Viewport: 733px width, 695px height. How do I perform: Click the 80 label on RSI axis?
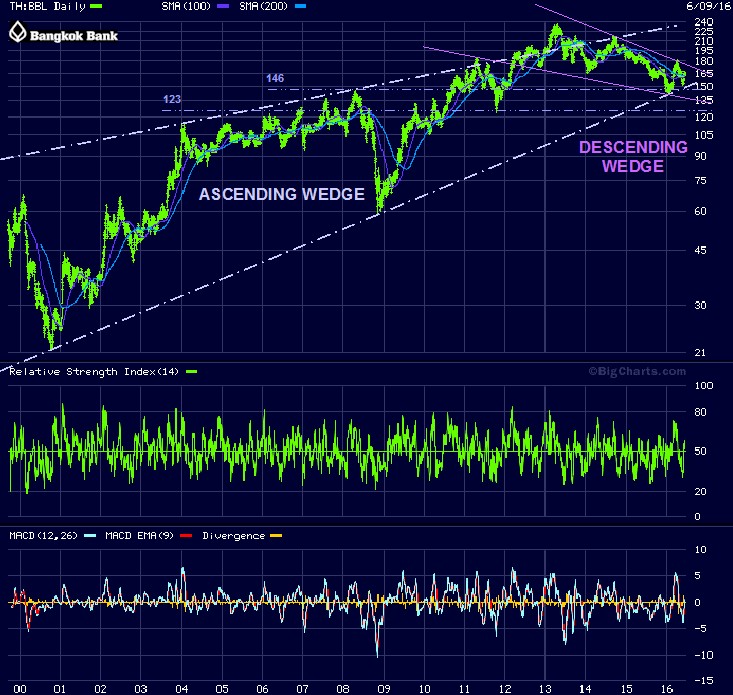700,412
